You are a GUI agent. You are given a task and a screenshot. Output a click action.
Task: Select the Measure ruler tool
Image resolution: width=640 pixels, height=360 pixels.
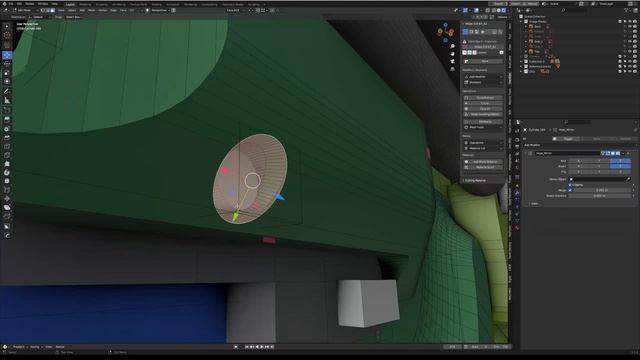pyautogui.click(x=7, y=100)
